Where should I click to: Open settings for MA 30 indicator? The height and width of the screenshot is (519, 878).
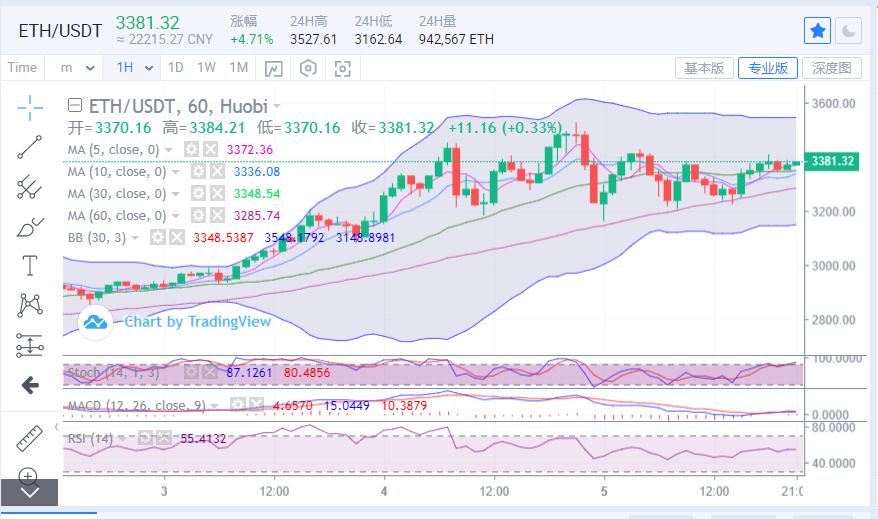coord(198,194)
